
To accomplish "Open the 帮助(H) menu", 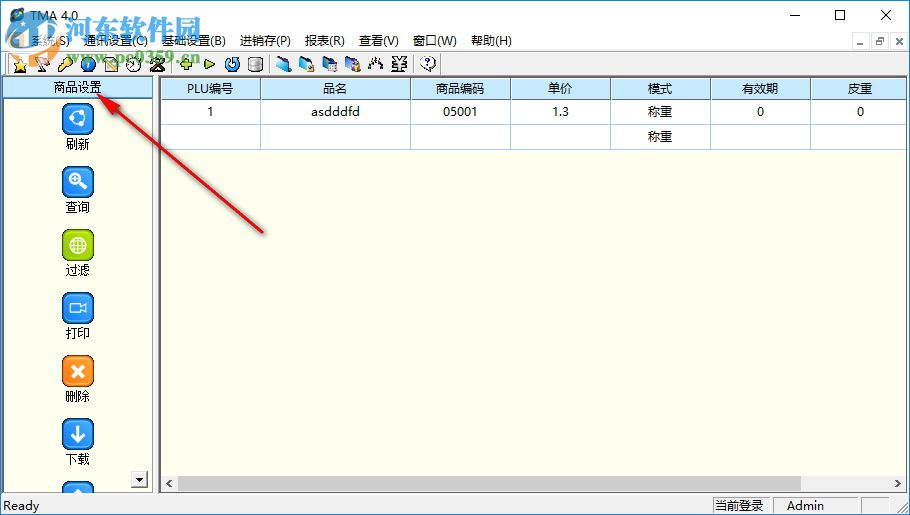I will click(x=491, y=41).
